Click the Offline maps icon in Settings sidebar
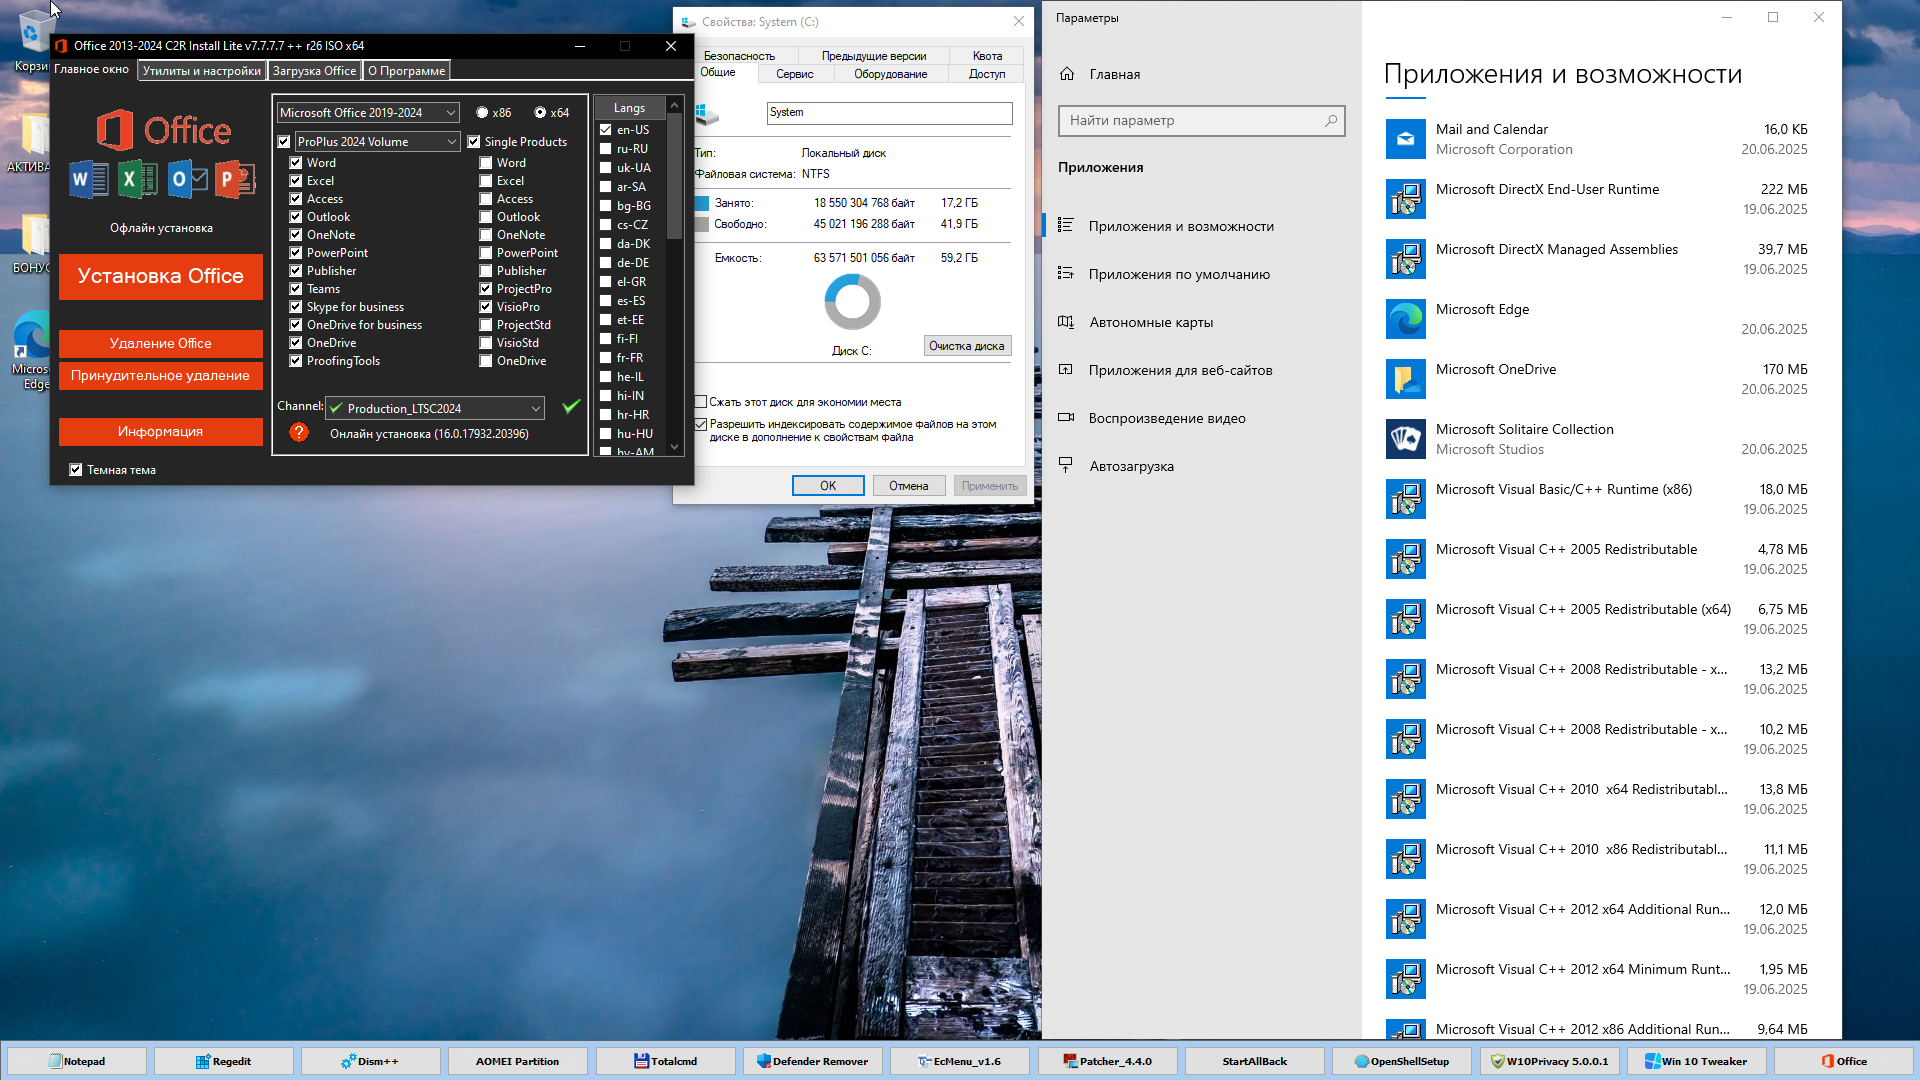This screenshot has width=1920, height=1080. pos(1066,322)
